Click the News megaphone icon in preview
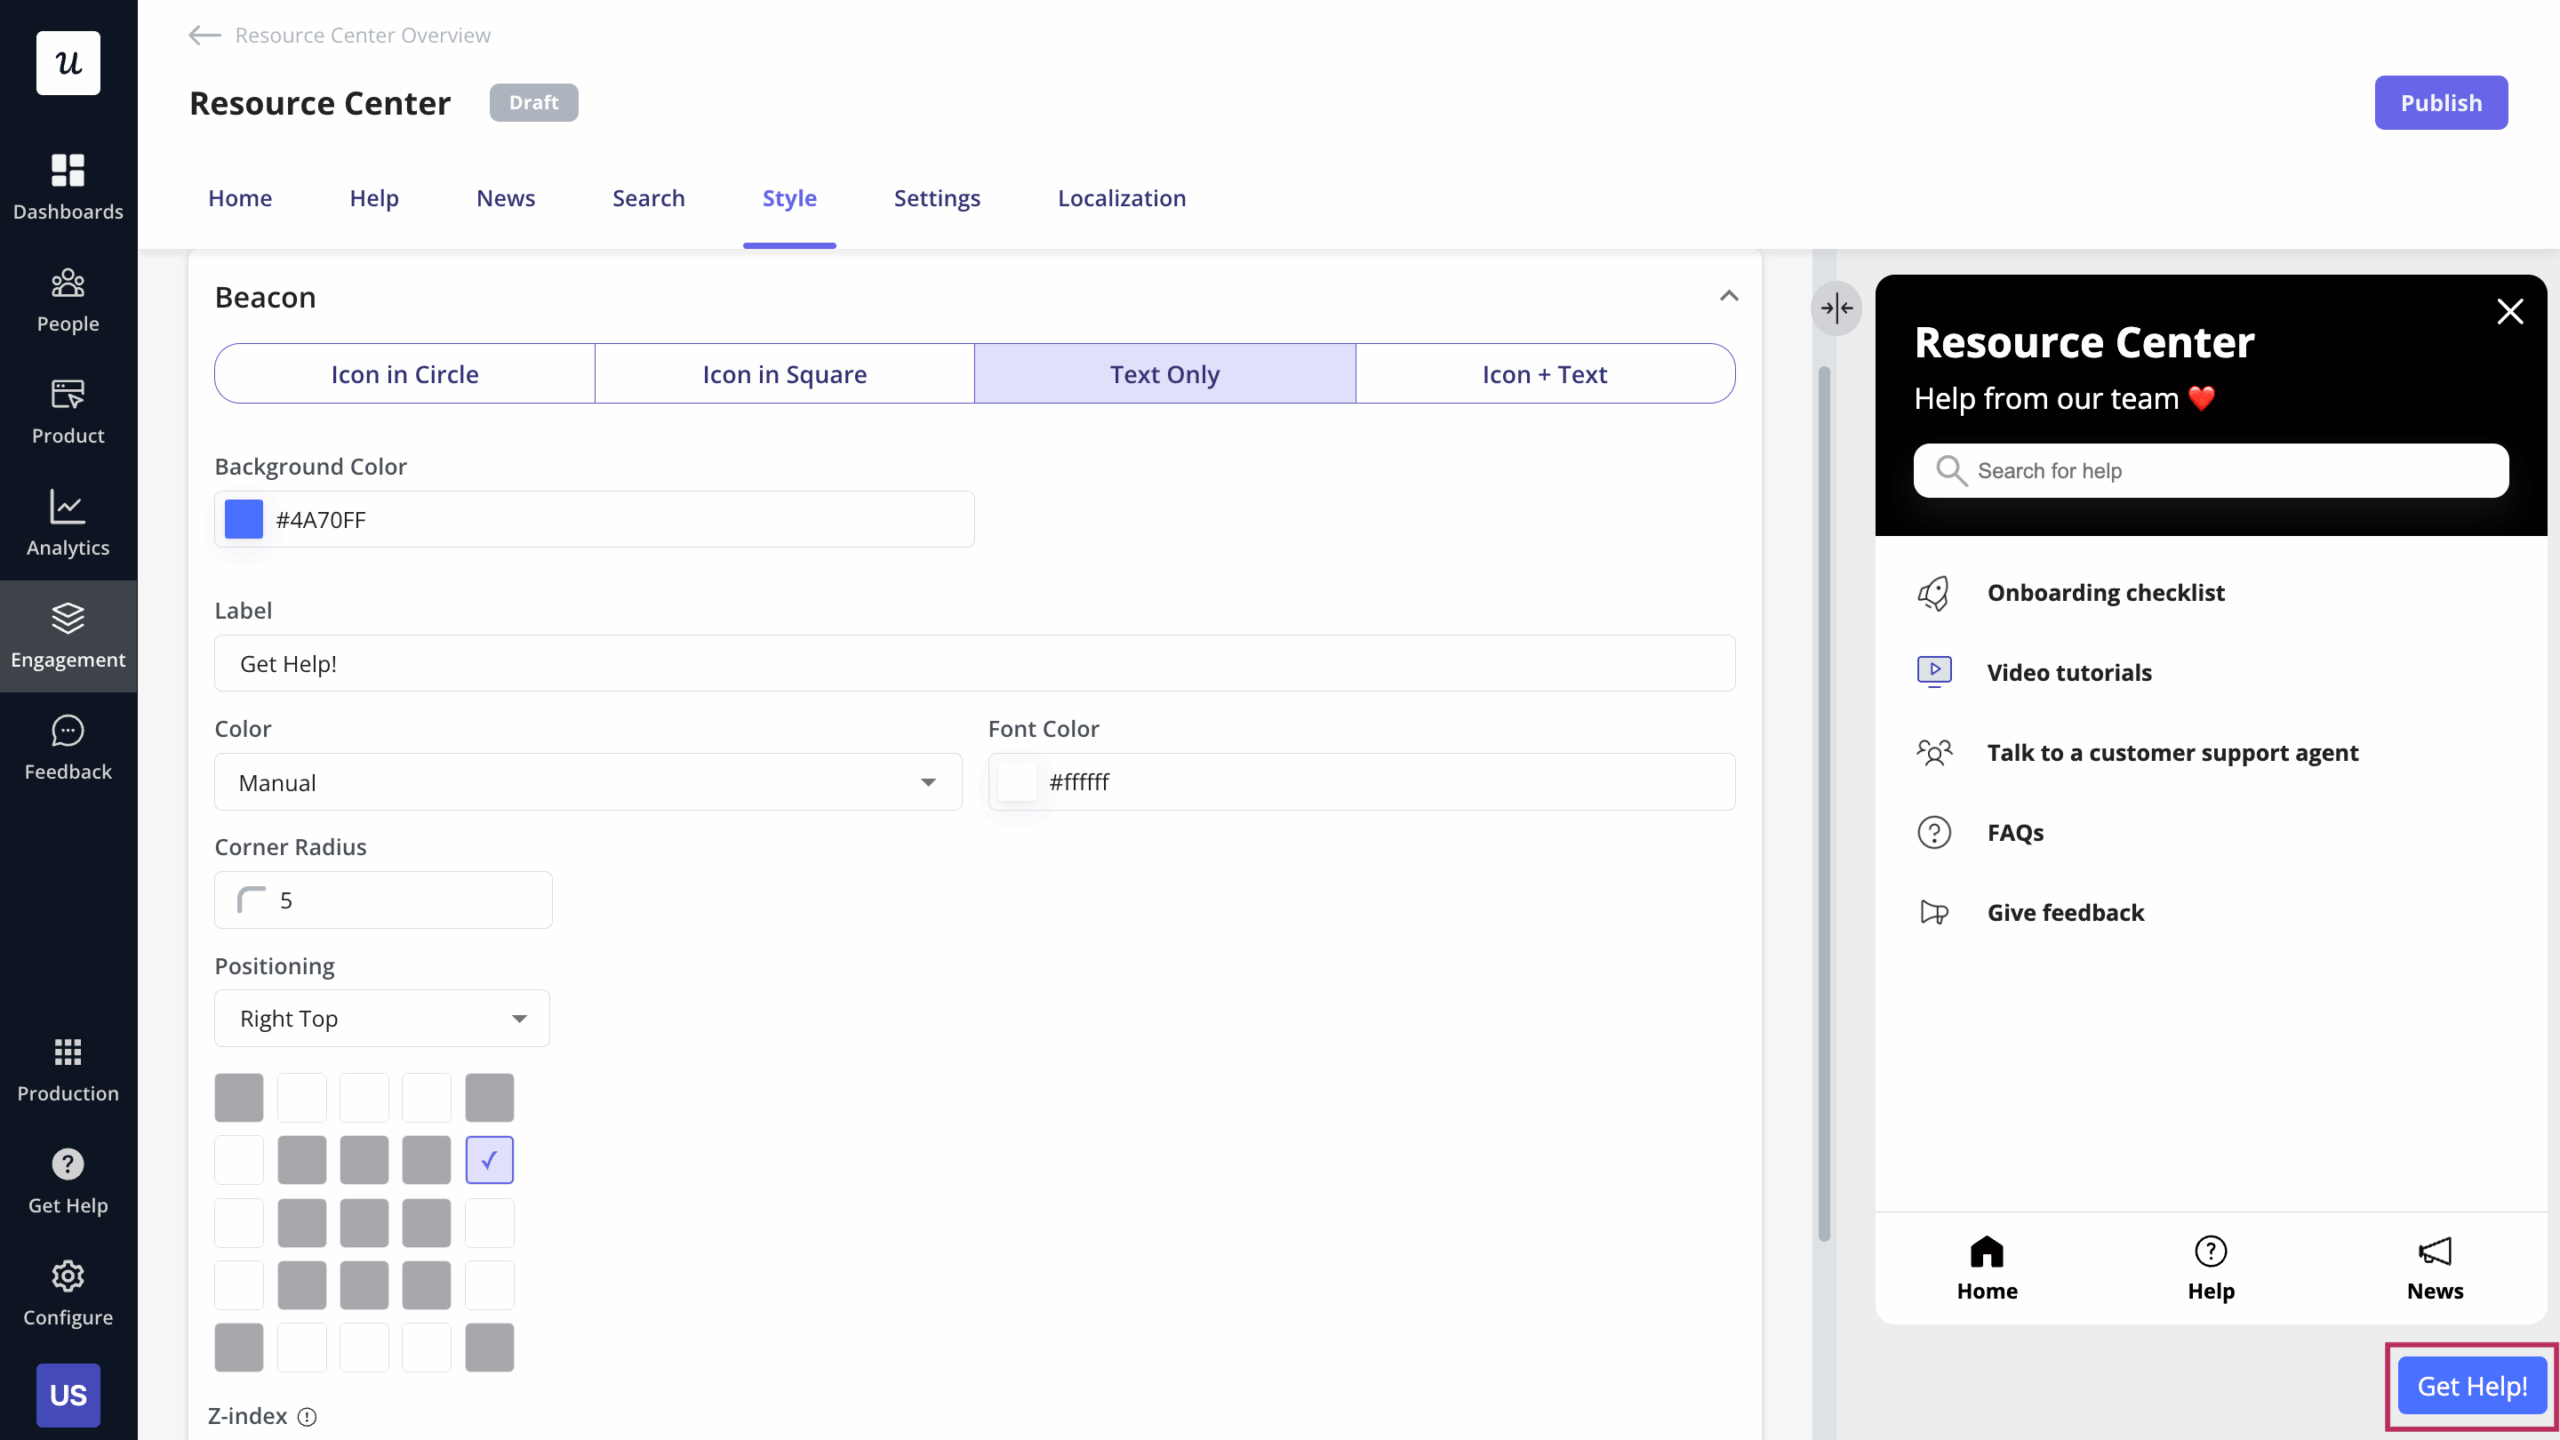The height and width of the screenshot is (1440, 2560). pyautogui.click(x=2434, y=1251)
